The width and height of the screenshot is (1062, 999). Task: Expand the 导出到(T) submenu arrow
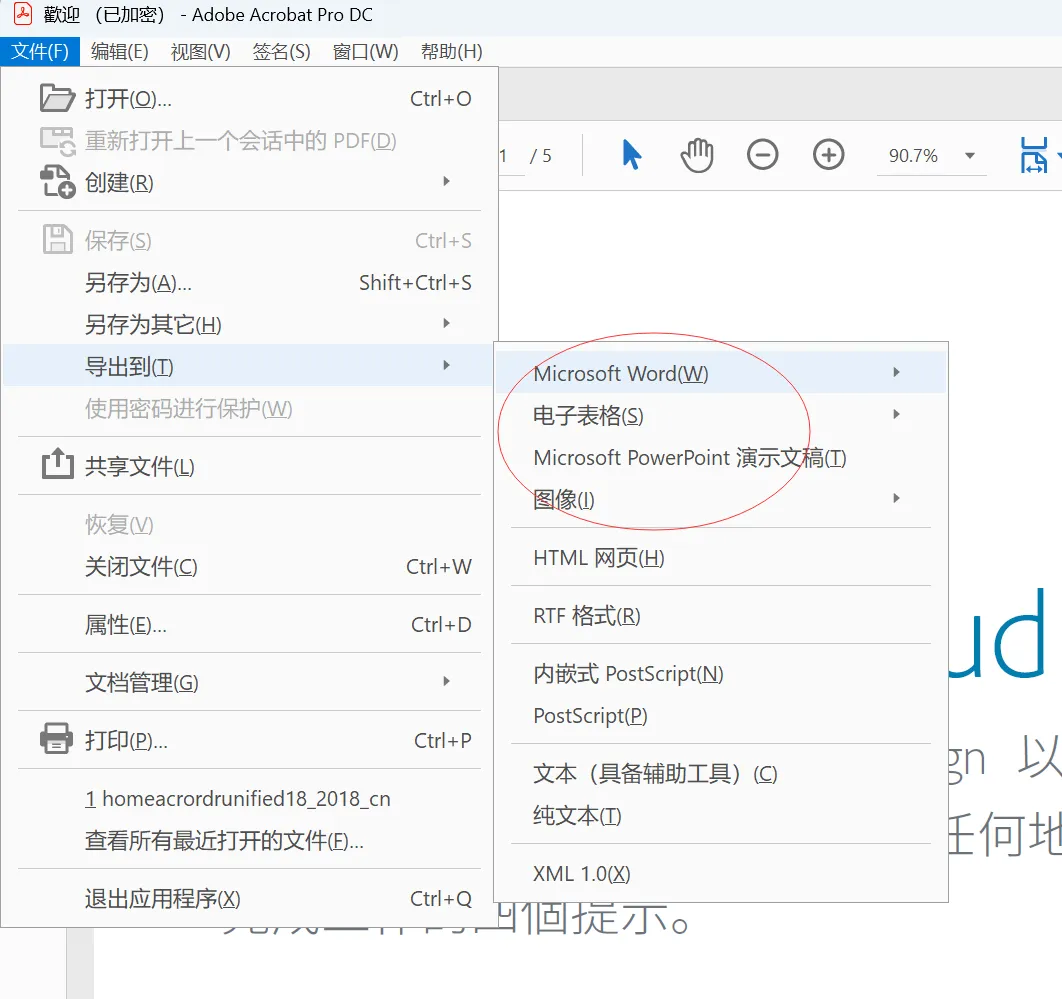point(446,366)
